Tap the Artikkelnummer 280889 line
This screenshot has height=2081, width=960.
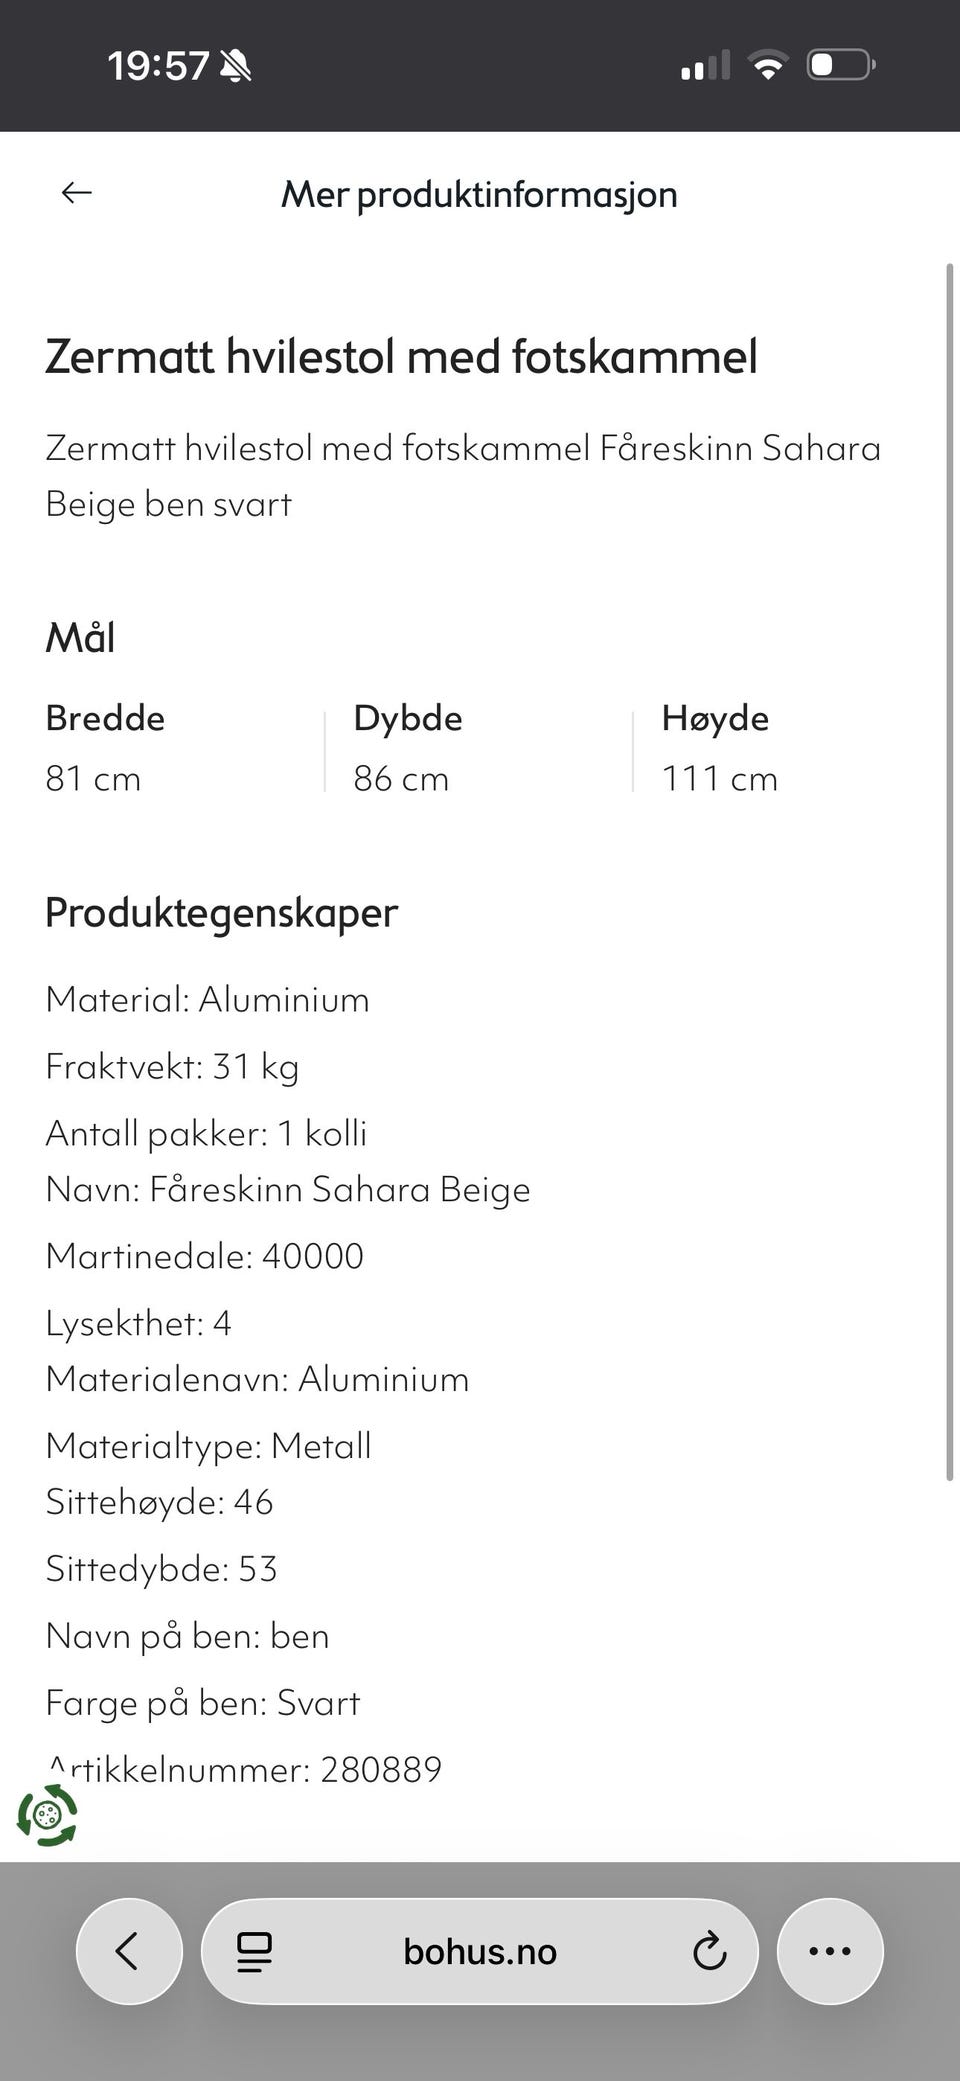pos(244,1769)
